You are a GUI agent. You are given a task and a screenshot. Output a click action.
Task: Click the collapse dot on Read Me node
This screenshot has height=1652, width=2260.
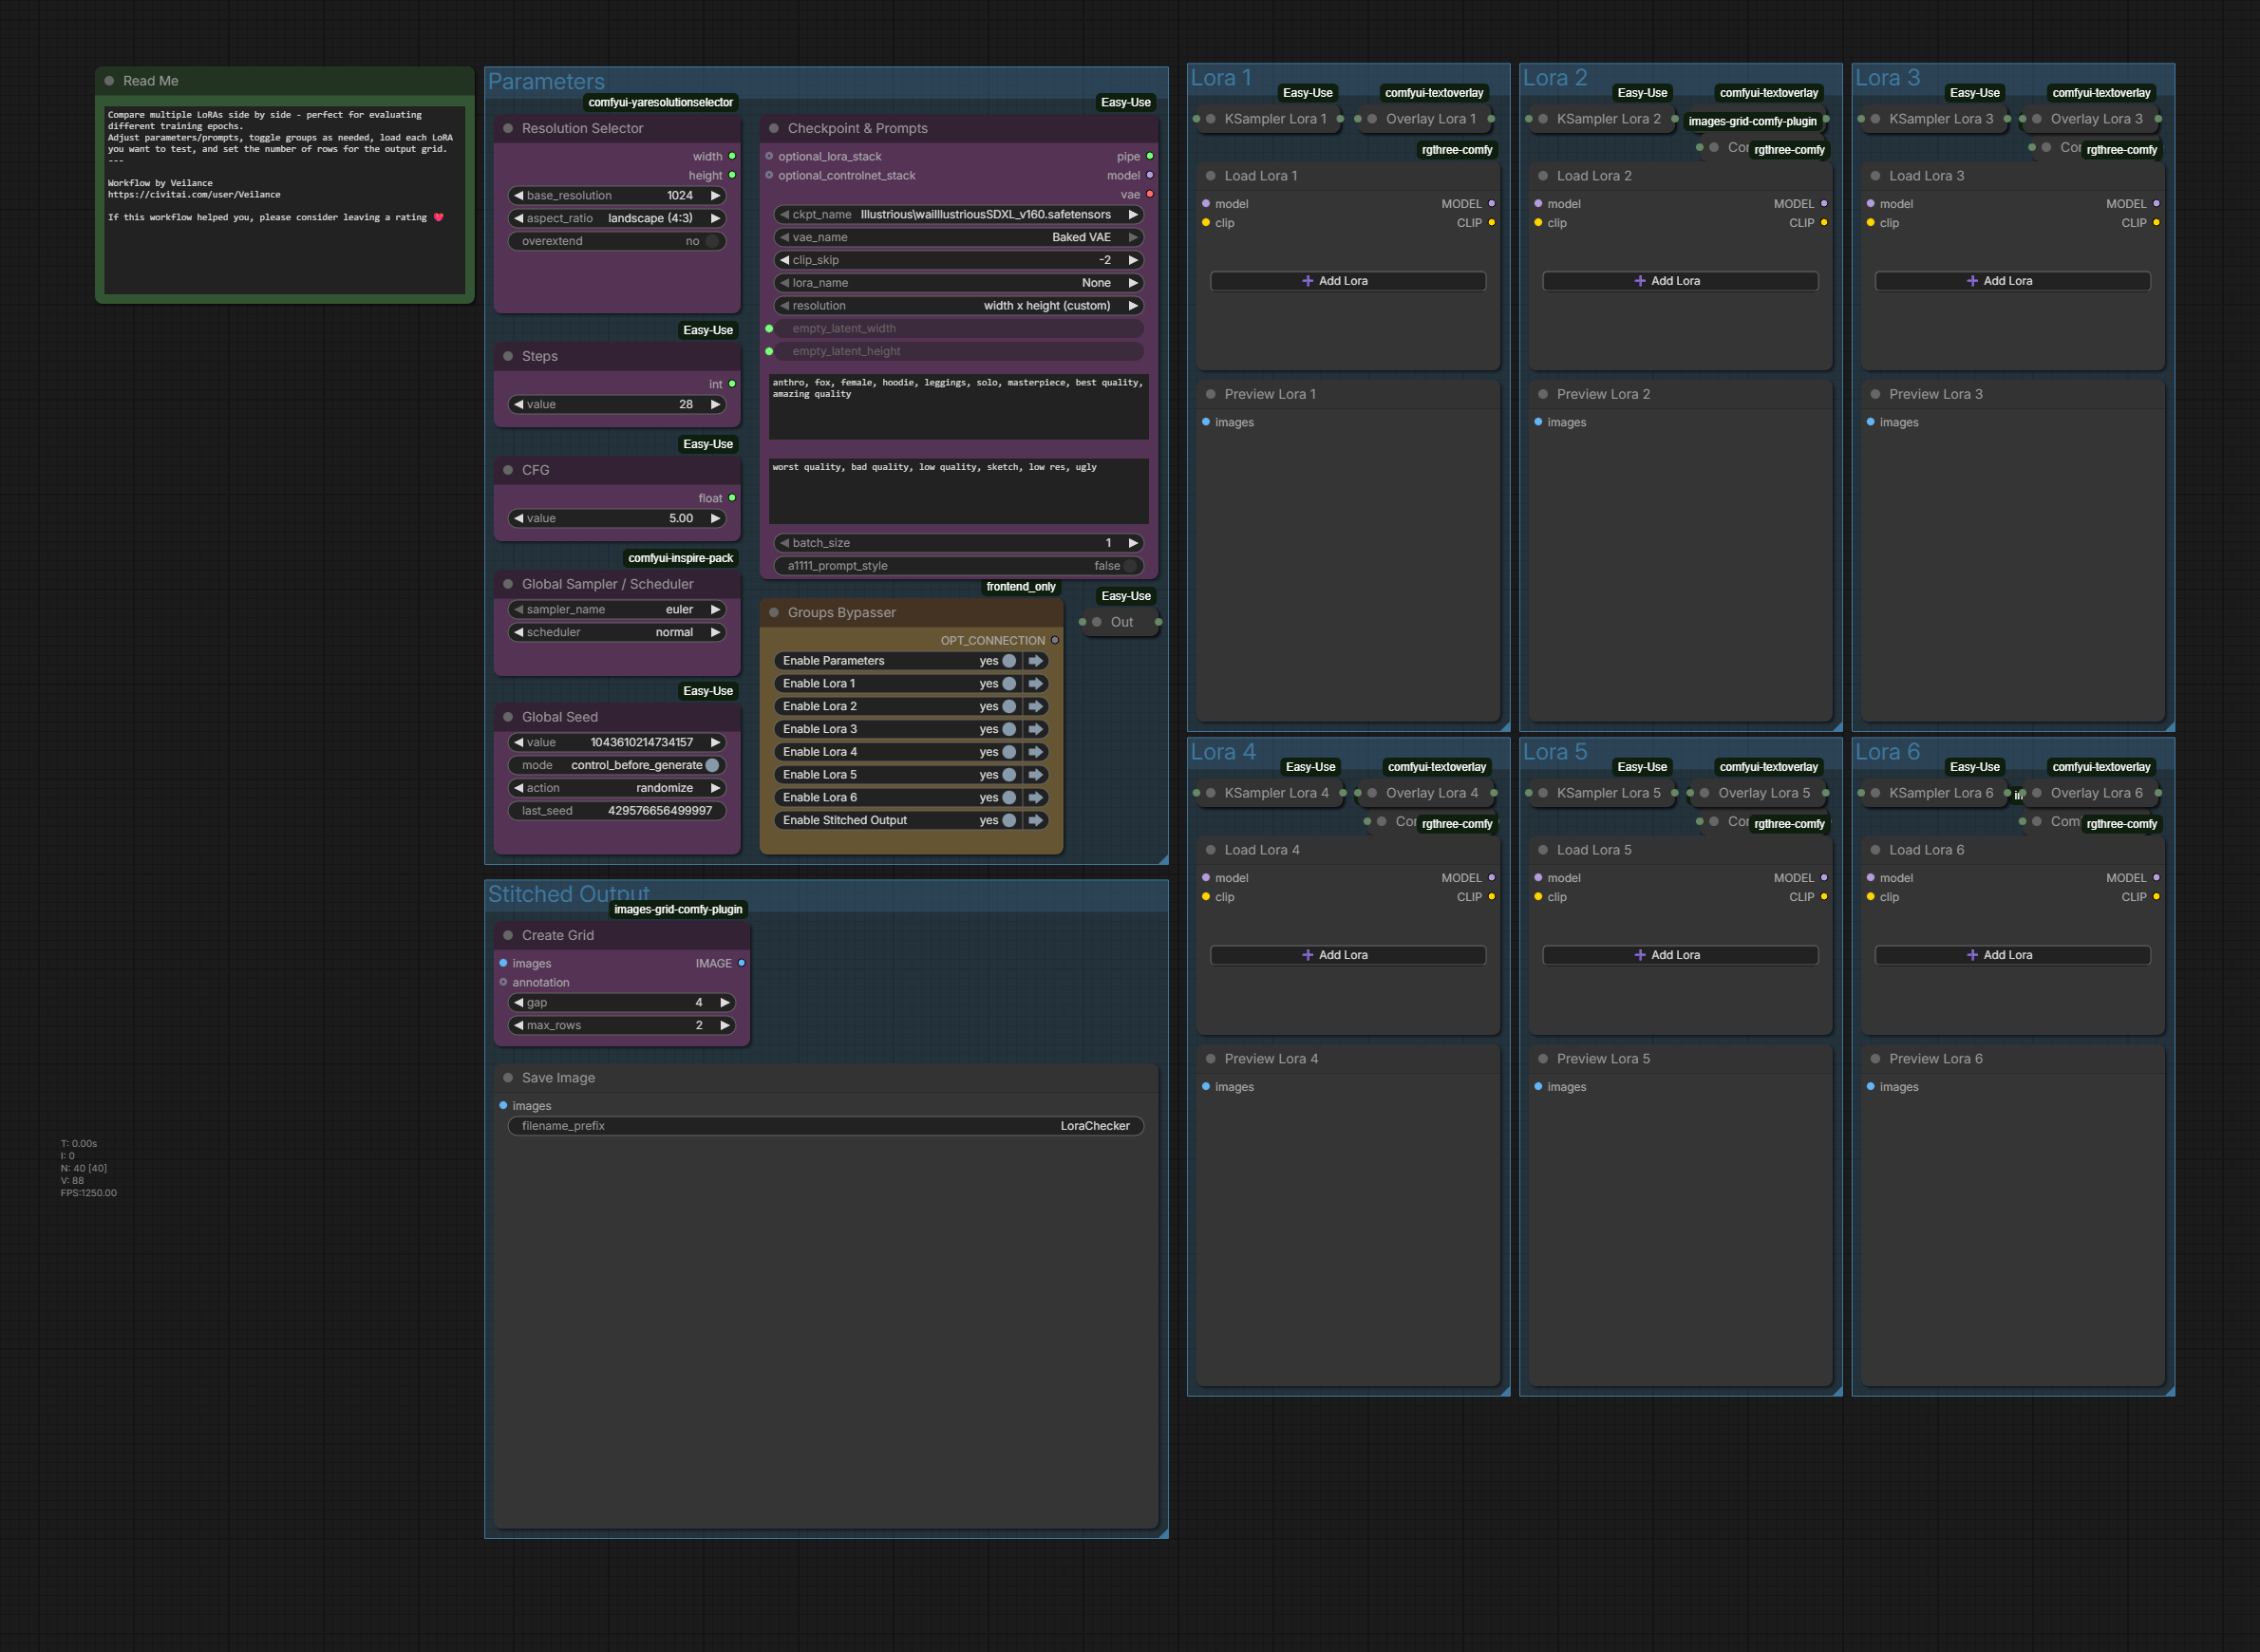click(x=109, y=81)
